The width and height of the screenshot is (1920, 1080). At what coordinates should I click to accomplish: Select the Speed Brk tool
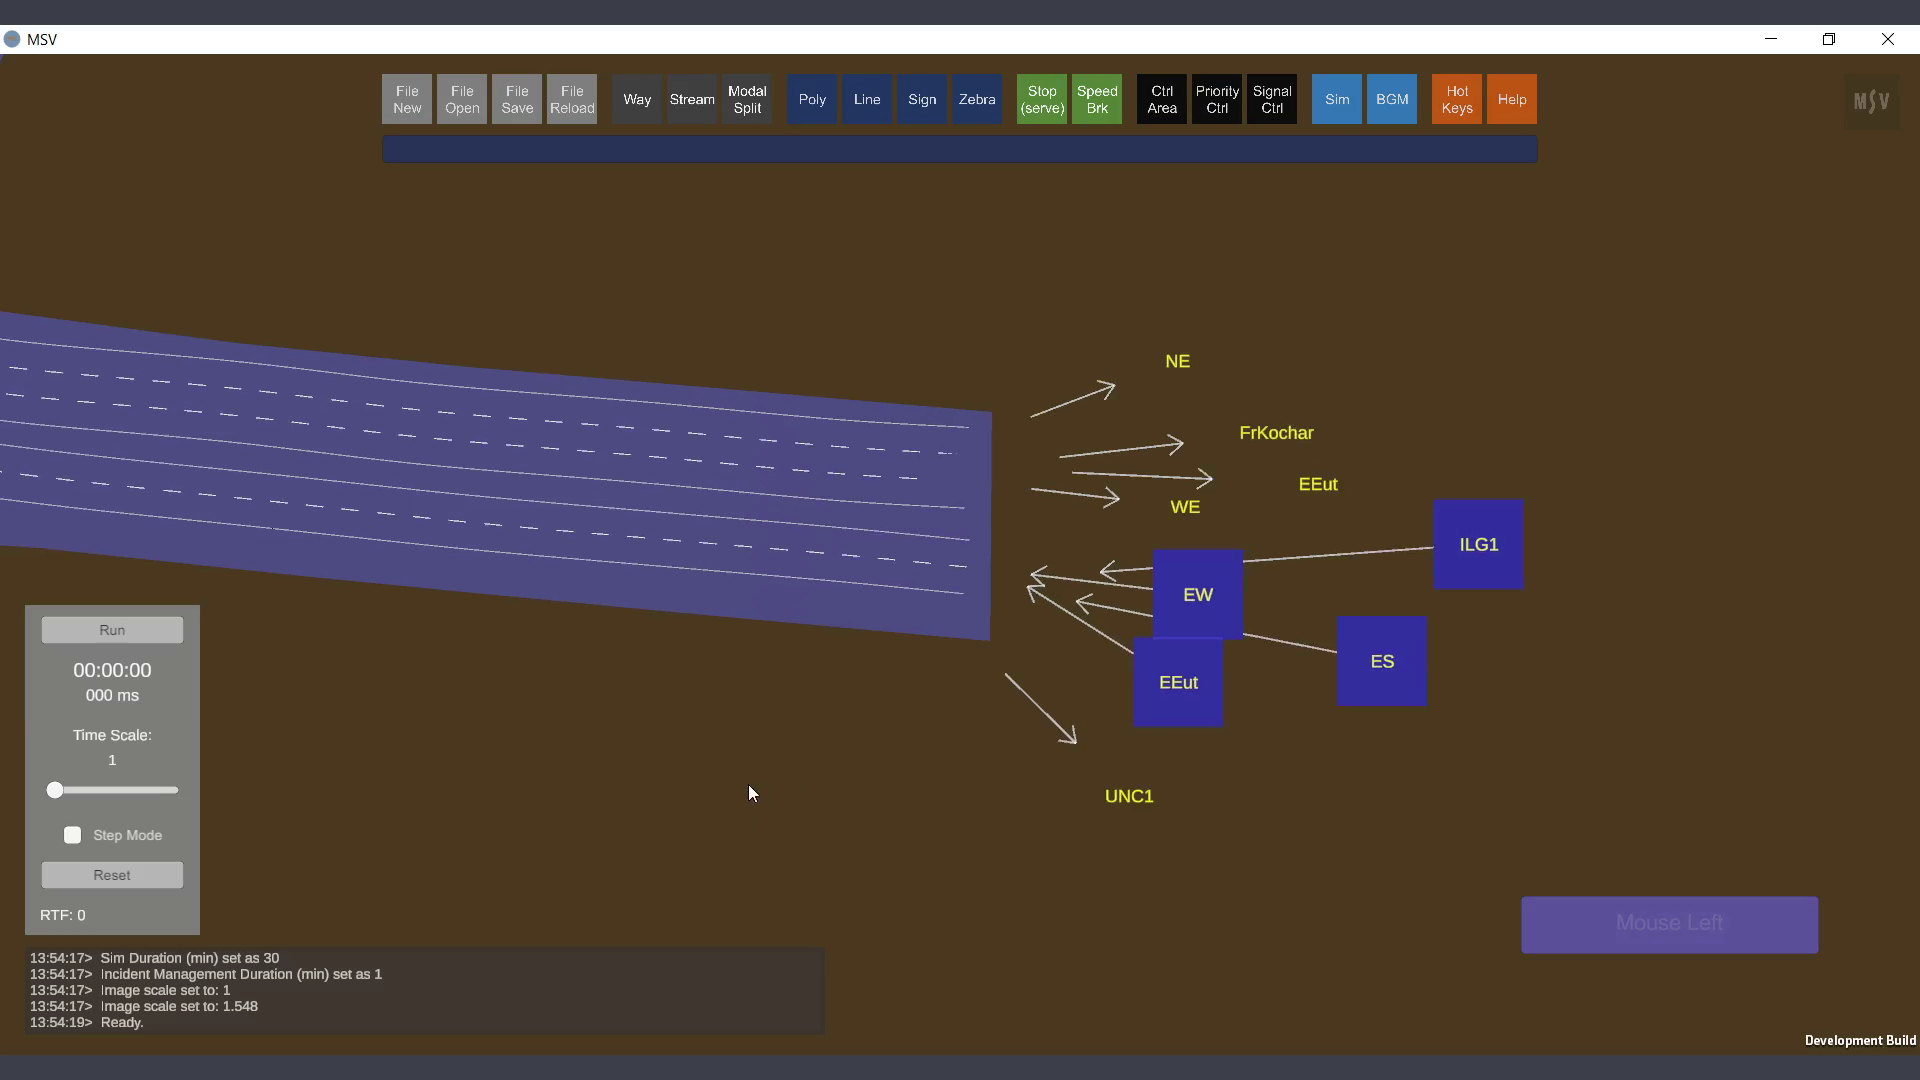click(x=1097, y=99)
